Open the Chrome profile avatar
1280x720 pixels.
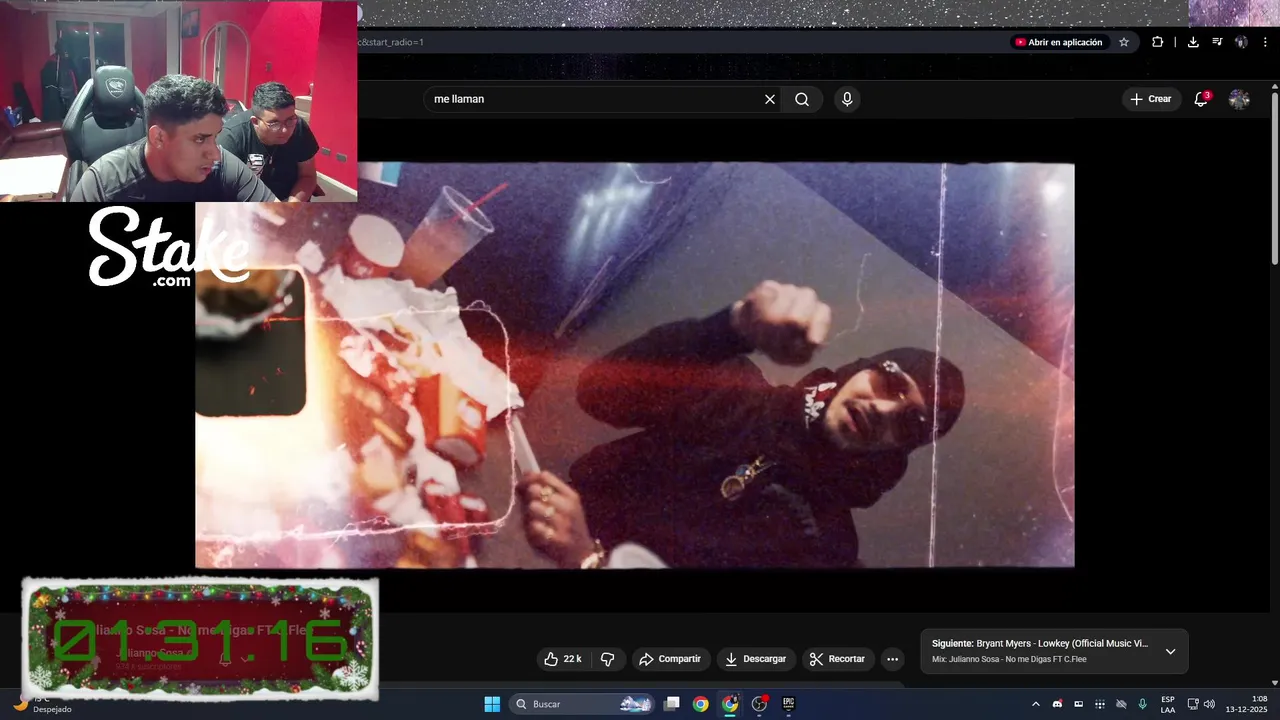(x=1241, y=42)
